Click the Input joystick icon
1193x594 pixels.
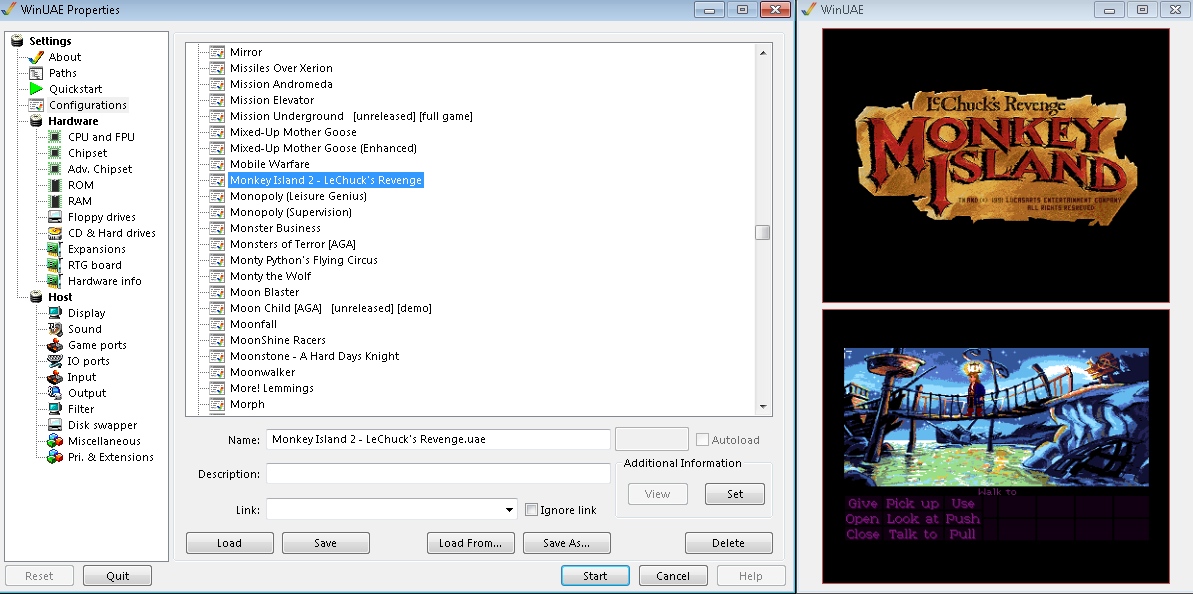pos(55,376)
